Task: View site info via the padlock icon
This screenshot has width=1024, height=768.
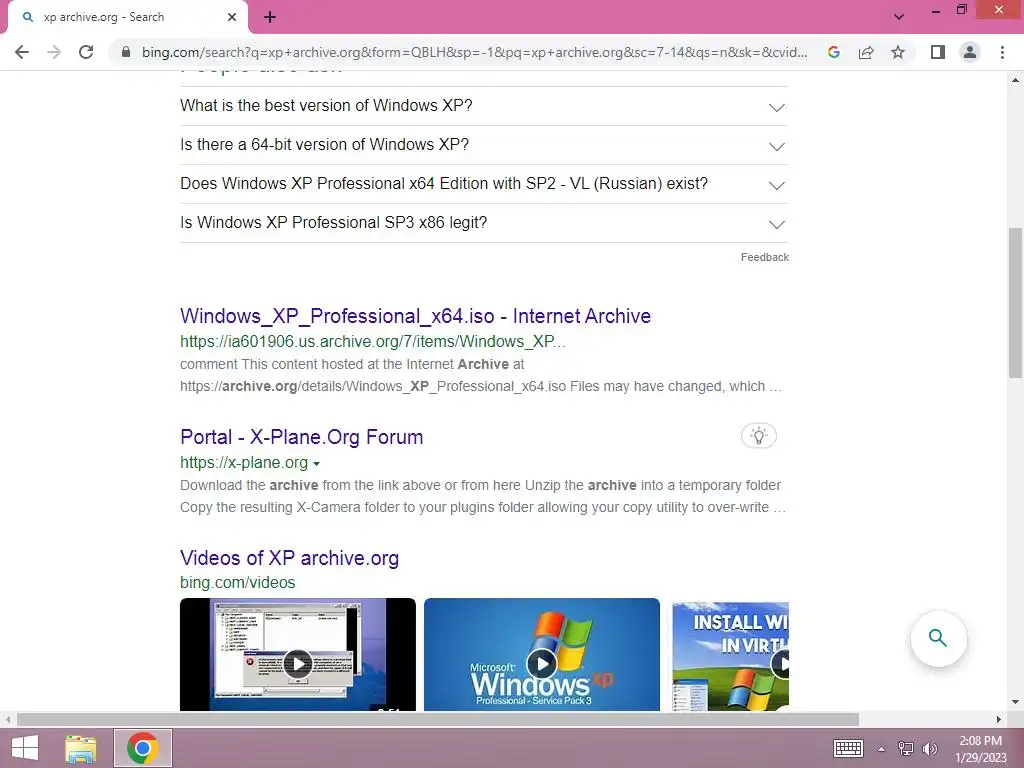Action: [126, 52]
